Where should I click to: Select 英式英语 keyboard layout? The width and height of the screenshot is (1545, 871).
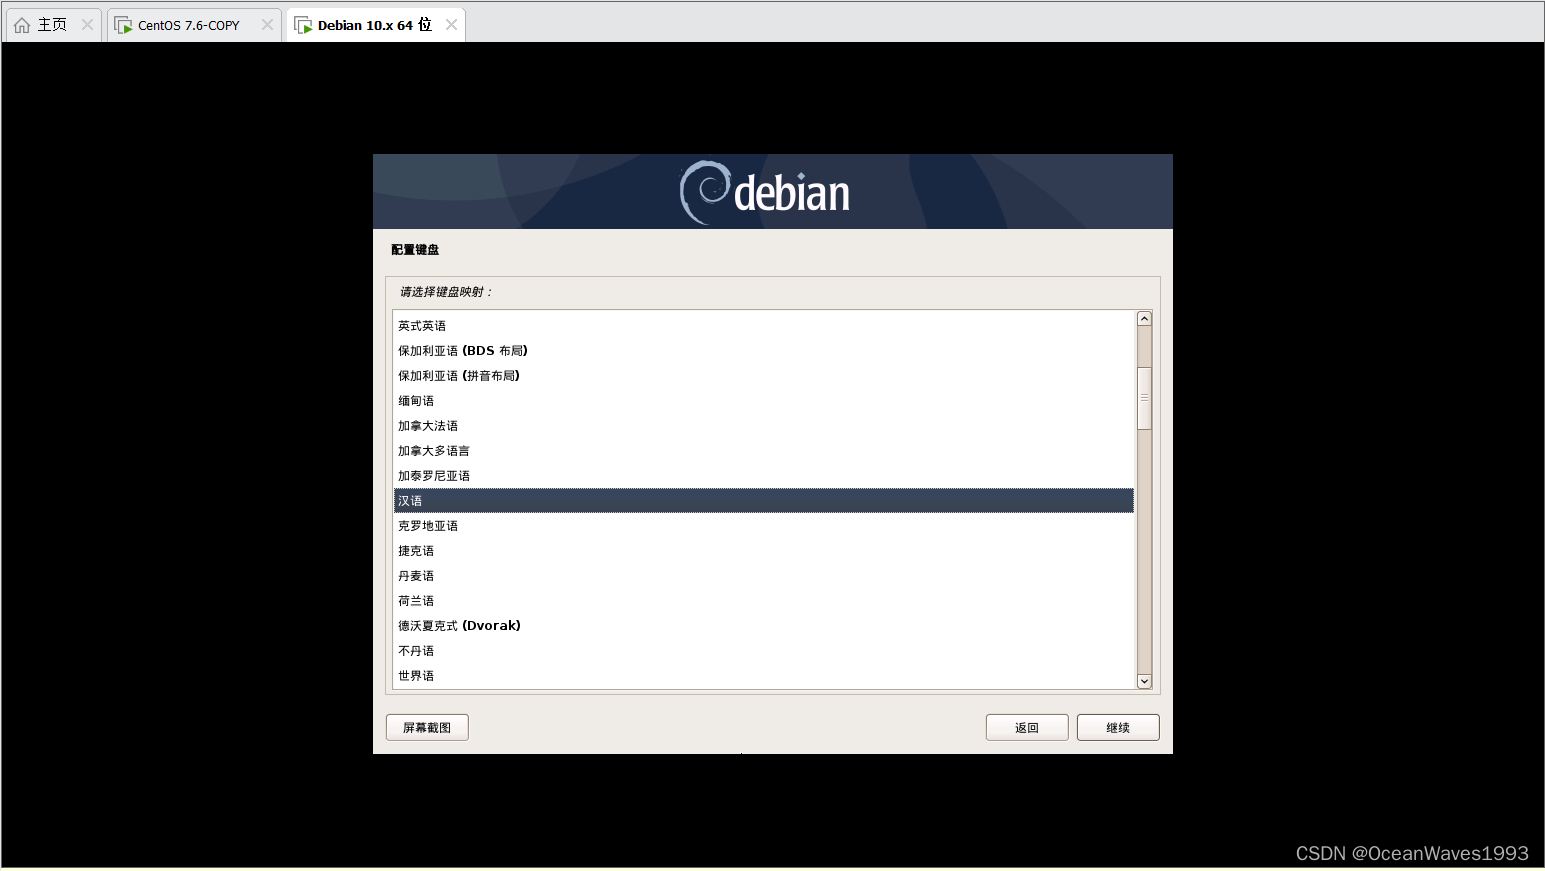(x=764, y=326)
